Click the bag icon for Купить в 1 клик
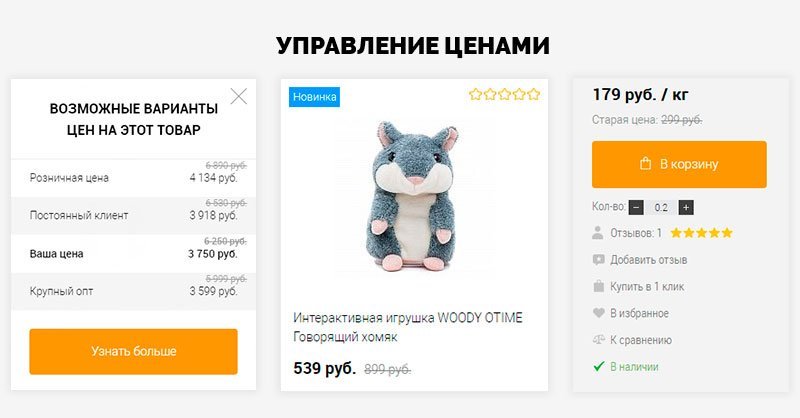Screen dimensions: 800x418 click(x=598, y=286)
